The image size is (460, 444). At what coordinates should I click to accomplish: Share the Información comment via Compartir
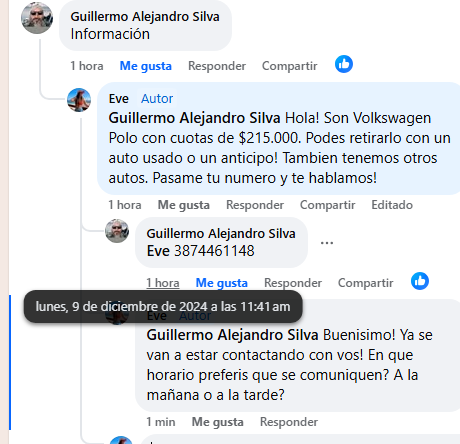coord(290,66)
